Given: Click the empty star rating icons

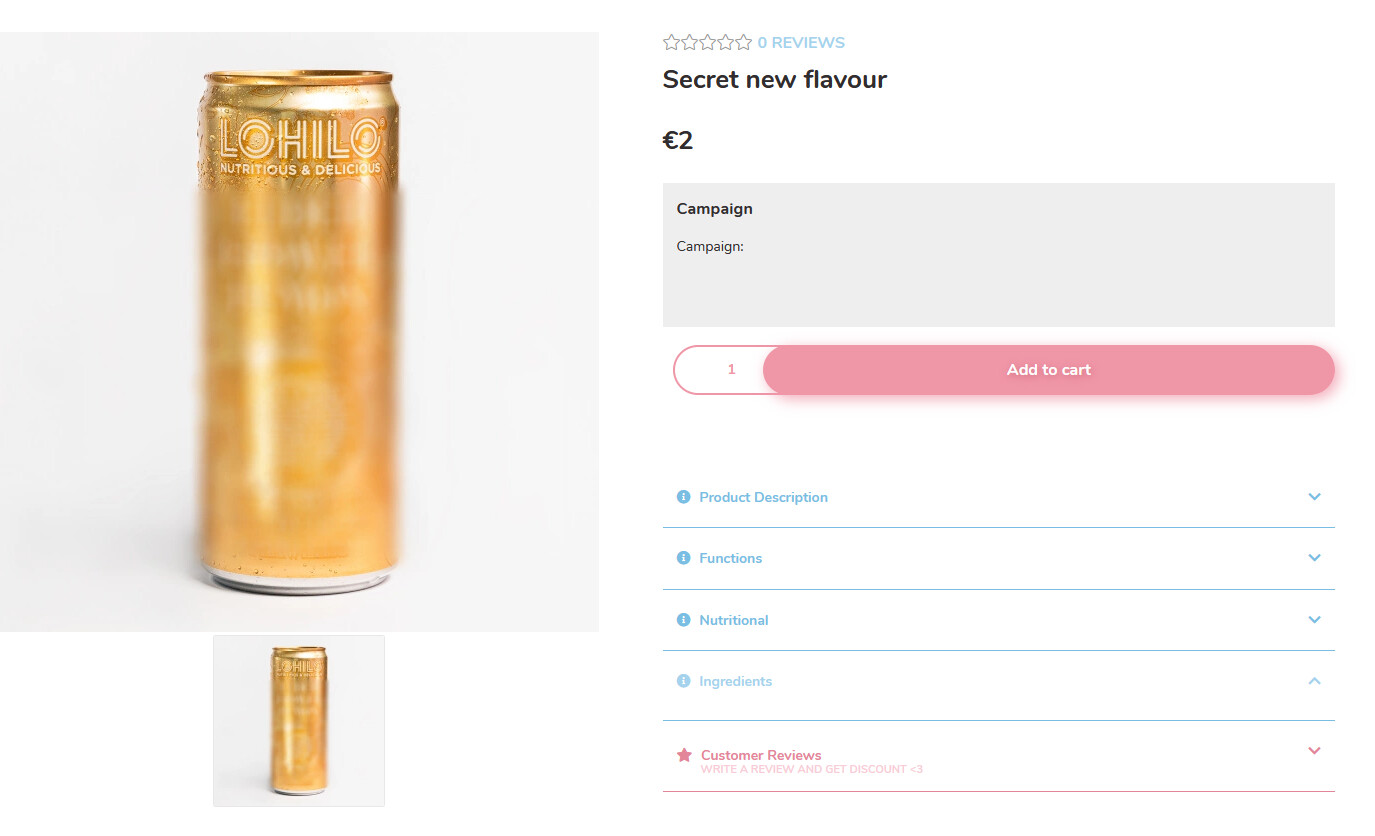Looking at the screenshot, I should tap(707, 42).
